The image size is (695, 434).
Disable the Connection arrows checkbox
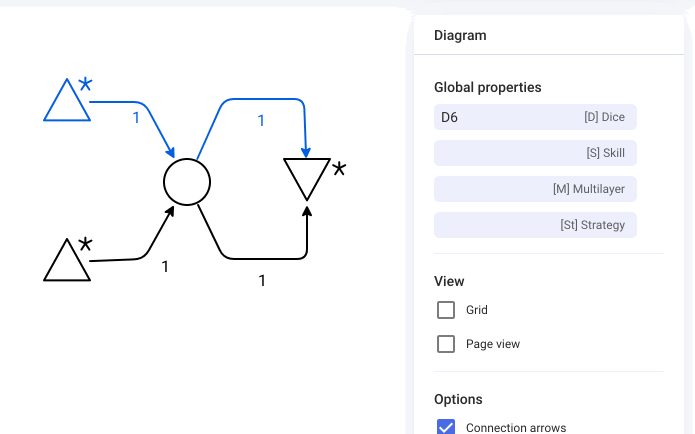click(x=446, y=427)
